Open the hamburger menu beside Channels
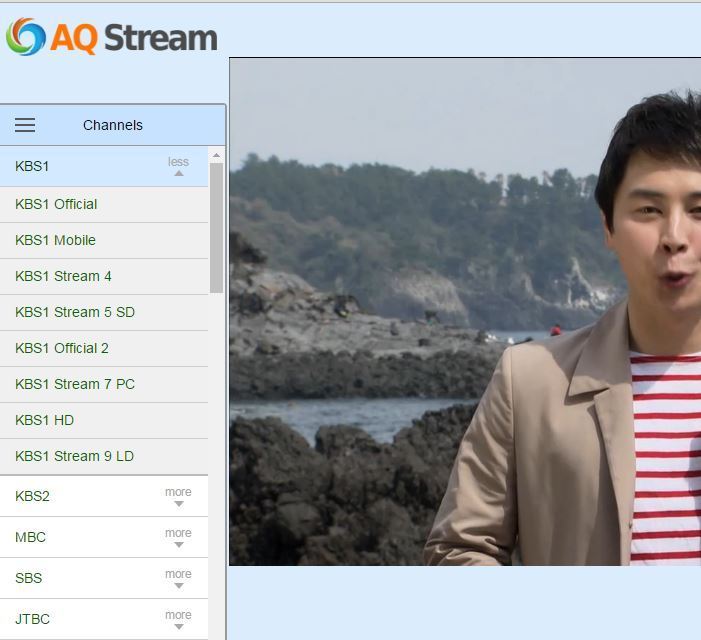Image resolution: width=701 pixels, height=640 pixels. (x=25, y=125)
